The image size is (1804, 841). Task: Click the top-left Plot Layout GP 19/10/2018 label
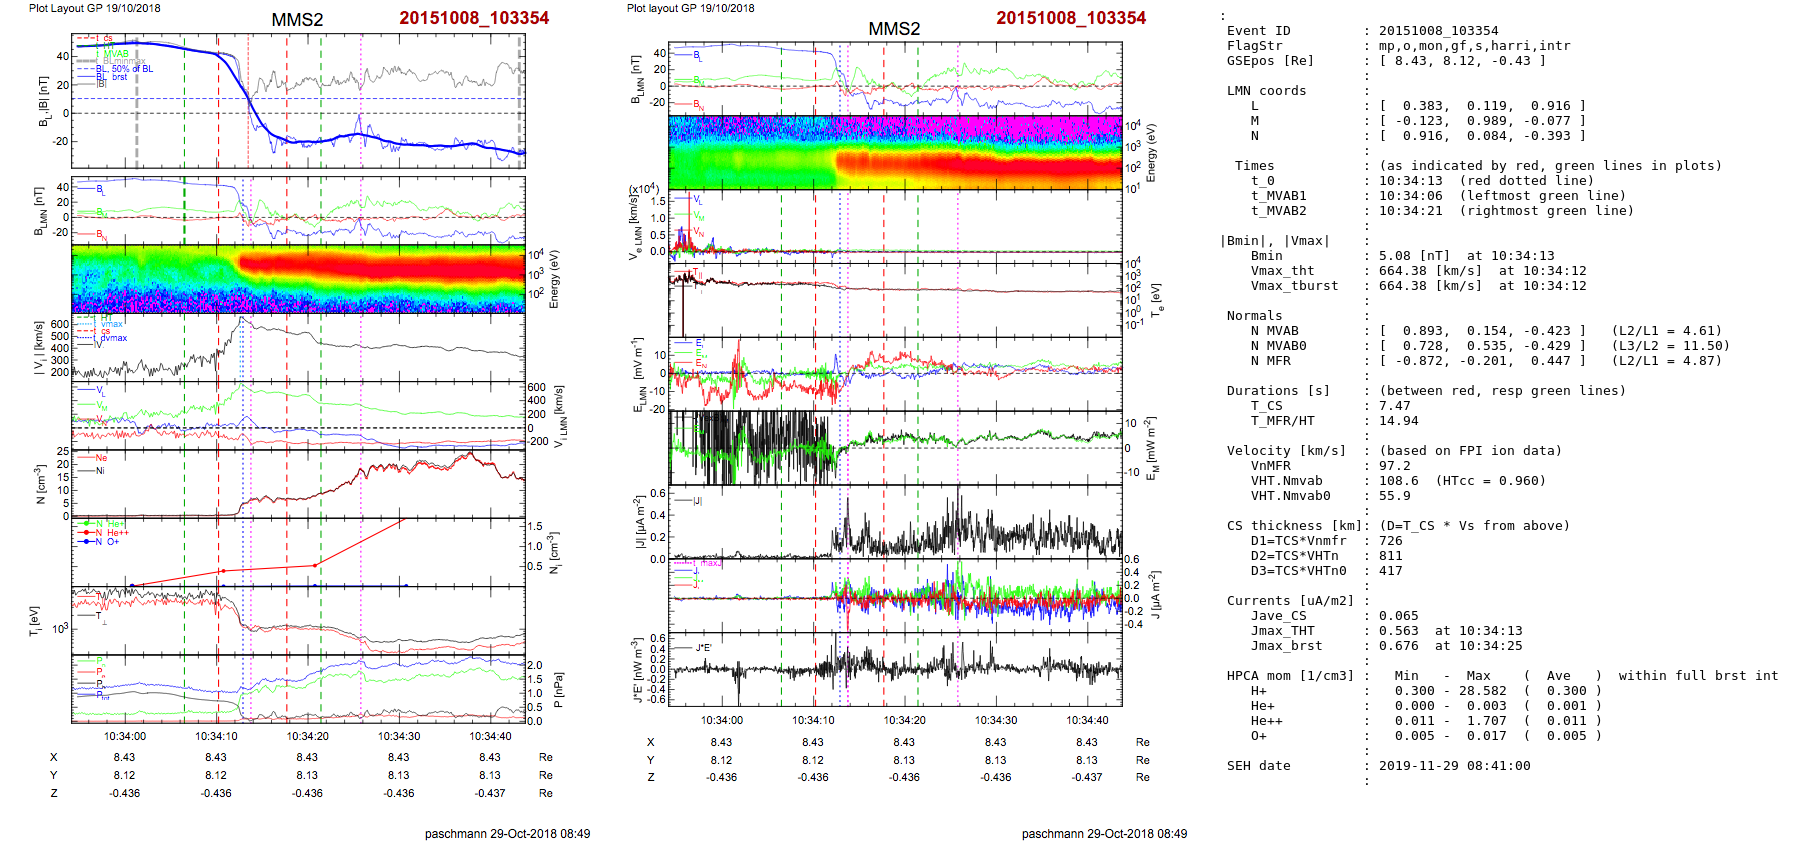[x=94, y=8]
